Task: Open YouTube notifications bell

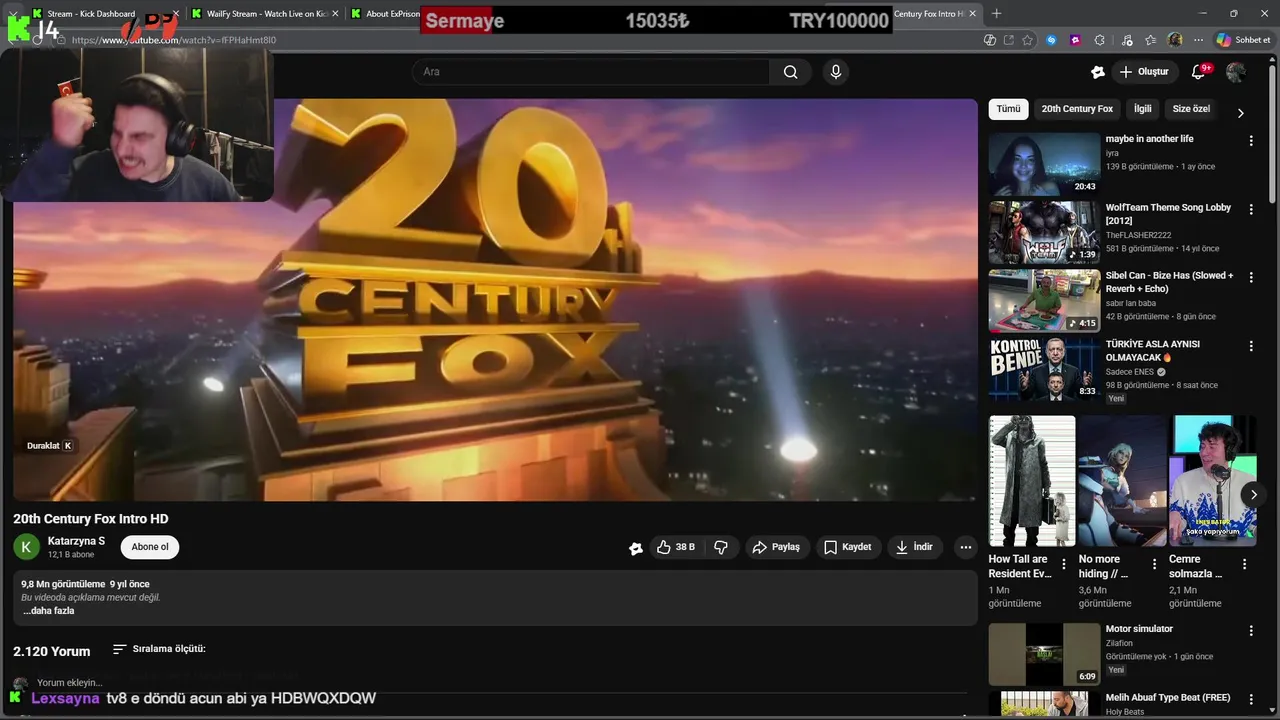Action: tap(1198, 72)
